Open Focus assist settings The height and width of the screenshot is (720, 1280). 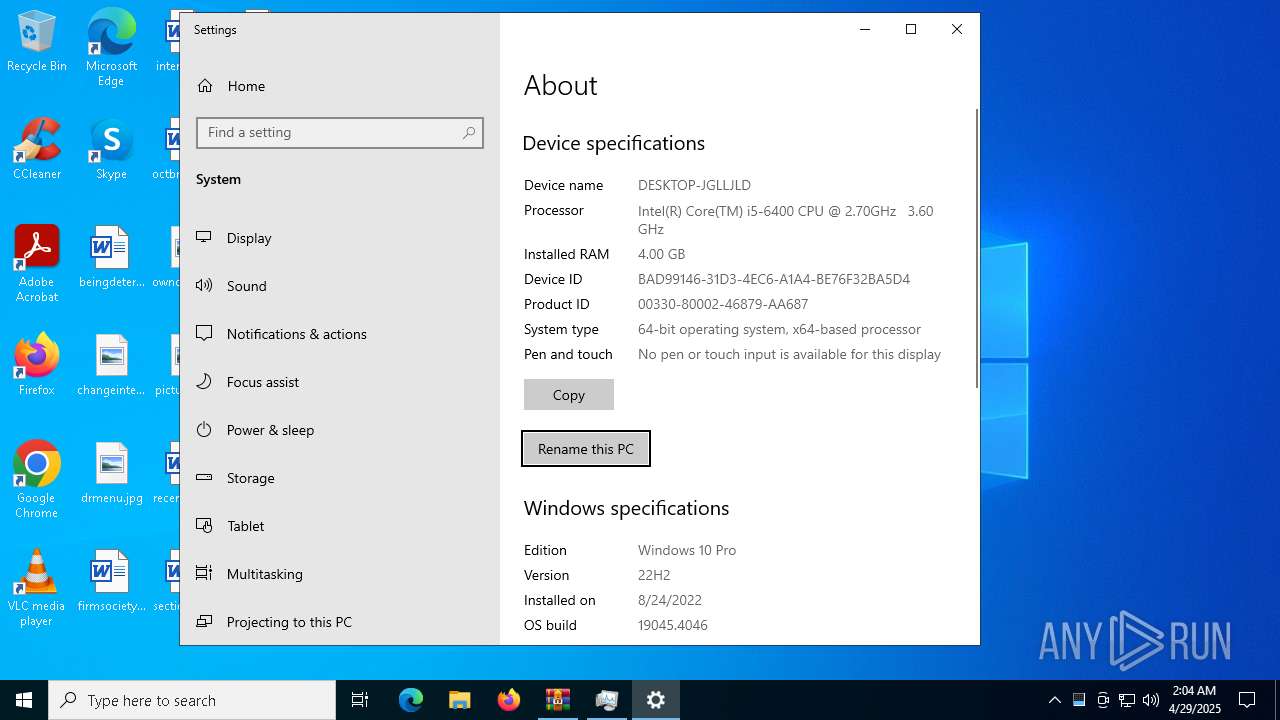pos(340,382)
